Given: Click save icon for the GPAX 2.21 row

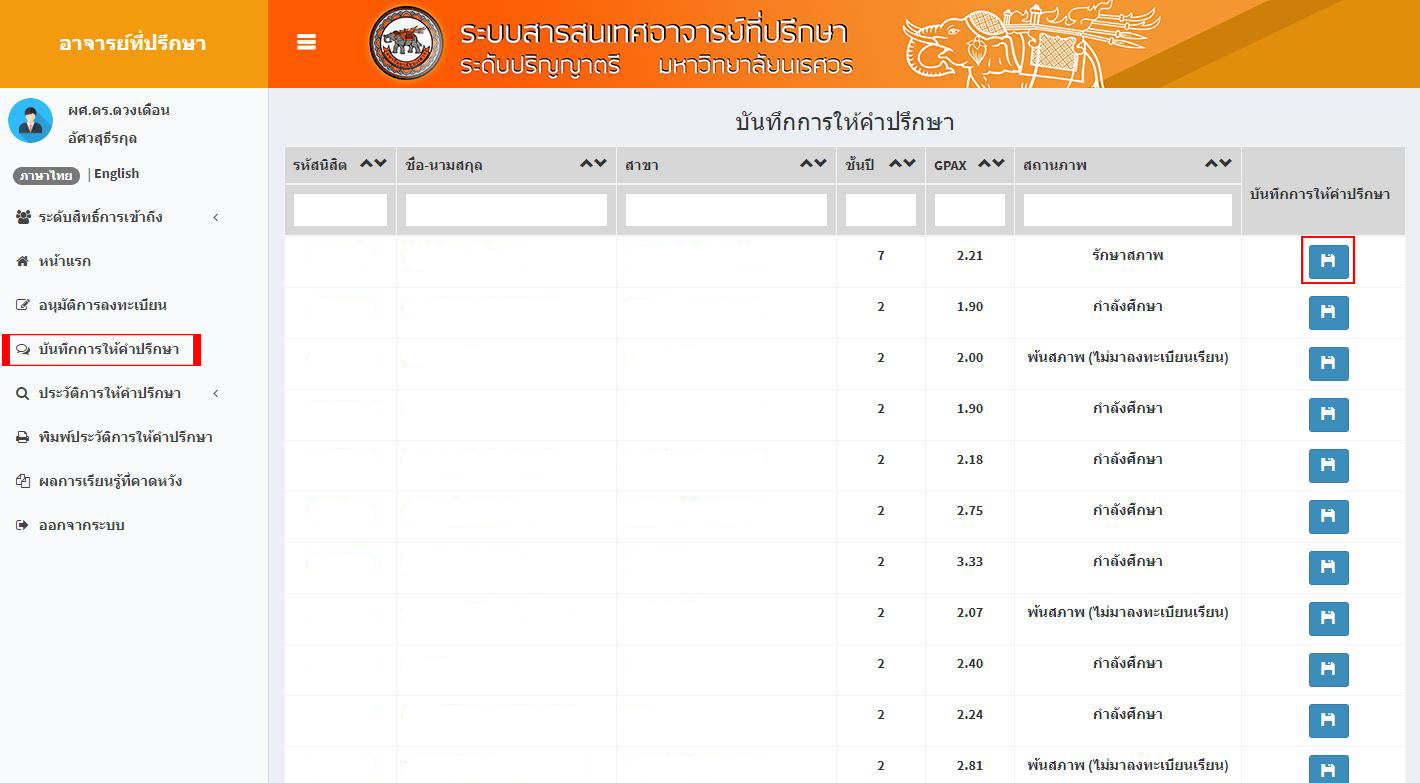Looking at the screenshot, I should click(1328, 261).
